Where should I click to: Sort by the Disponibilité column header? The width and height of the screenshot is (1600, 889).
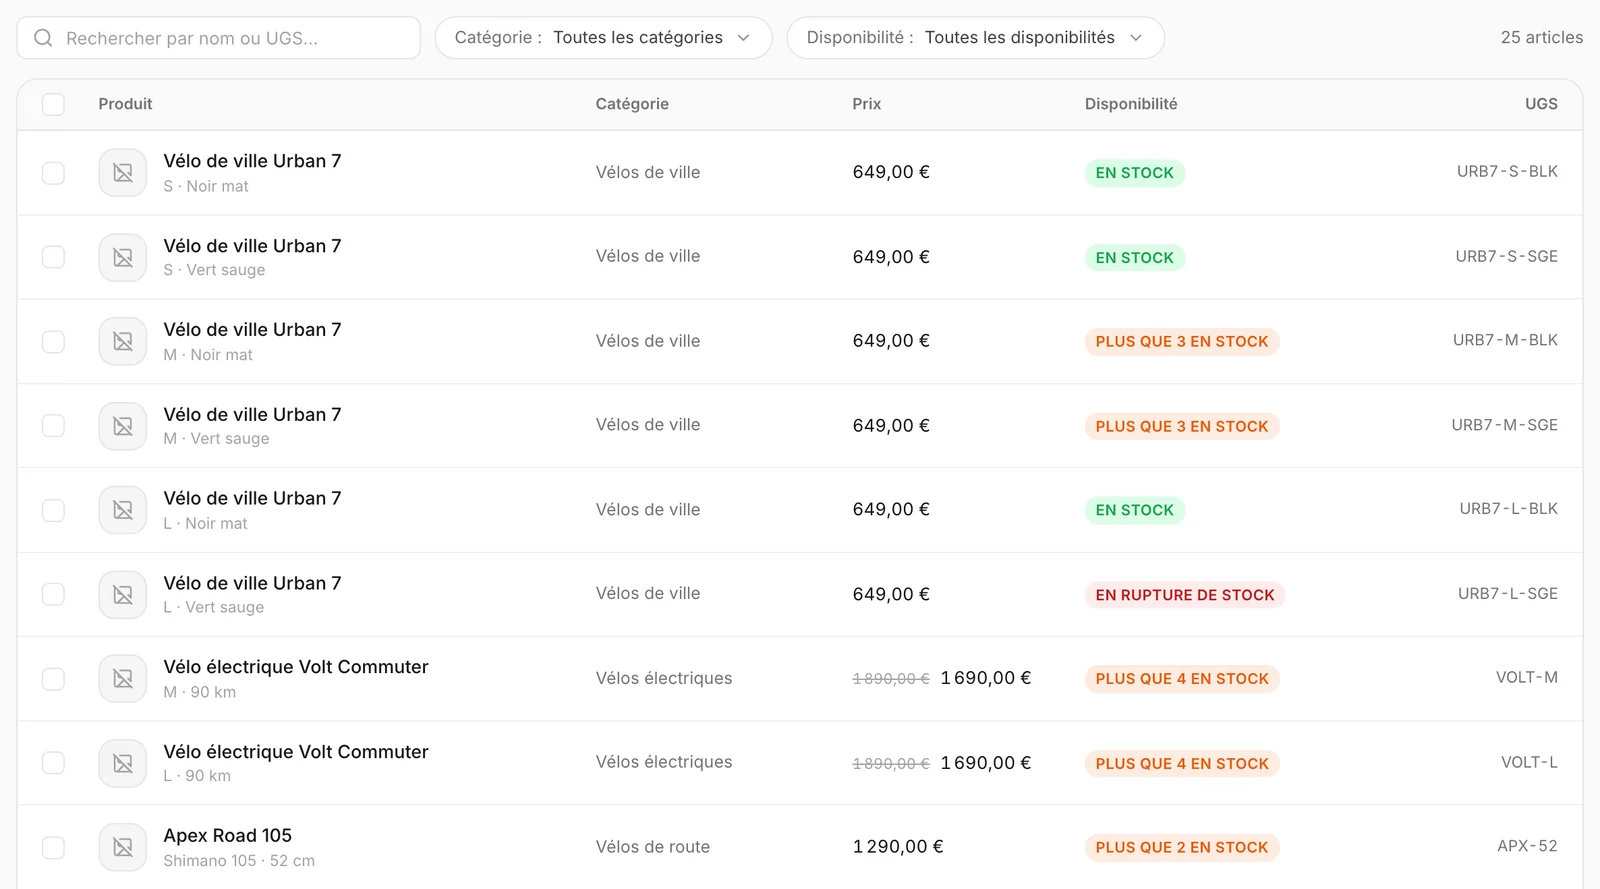tap(1131, 104)
